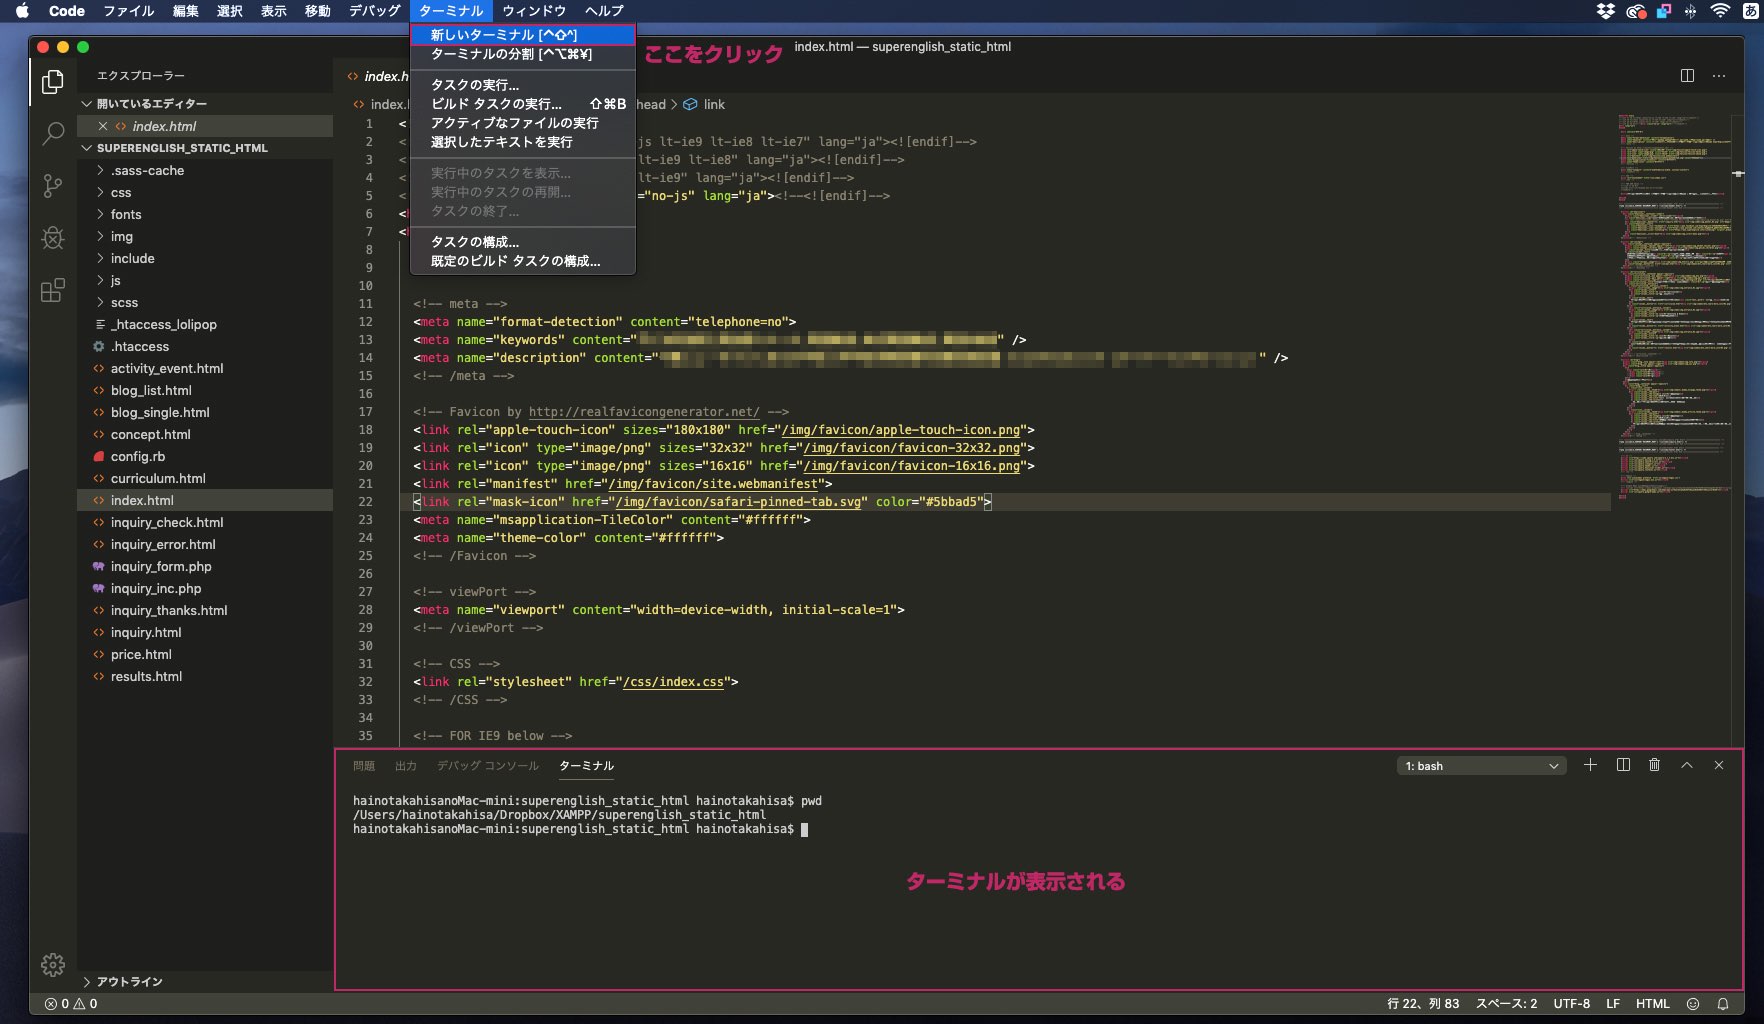
Task: Split the terminal panel
Action: point(1623,765)
